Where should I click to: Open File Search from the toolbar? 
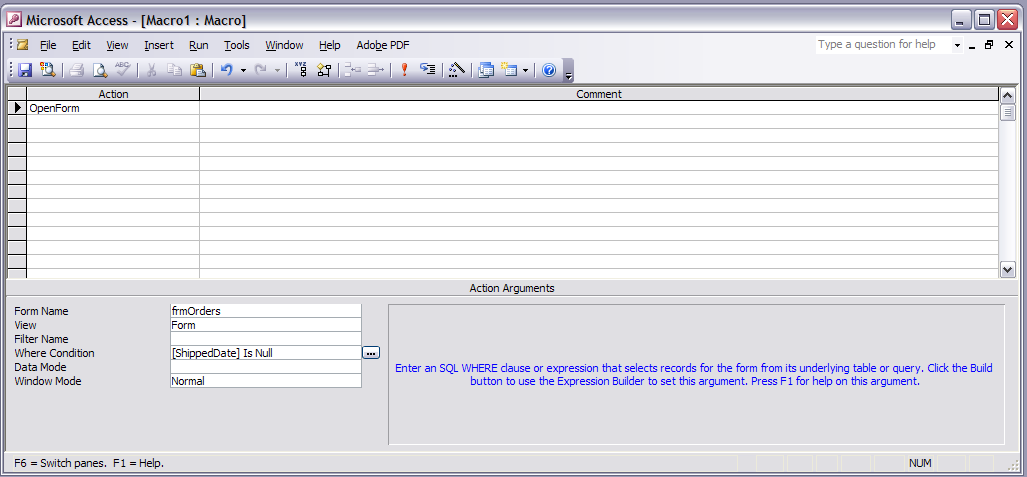[x=47, y=70]
